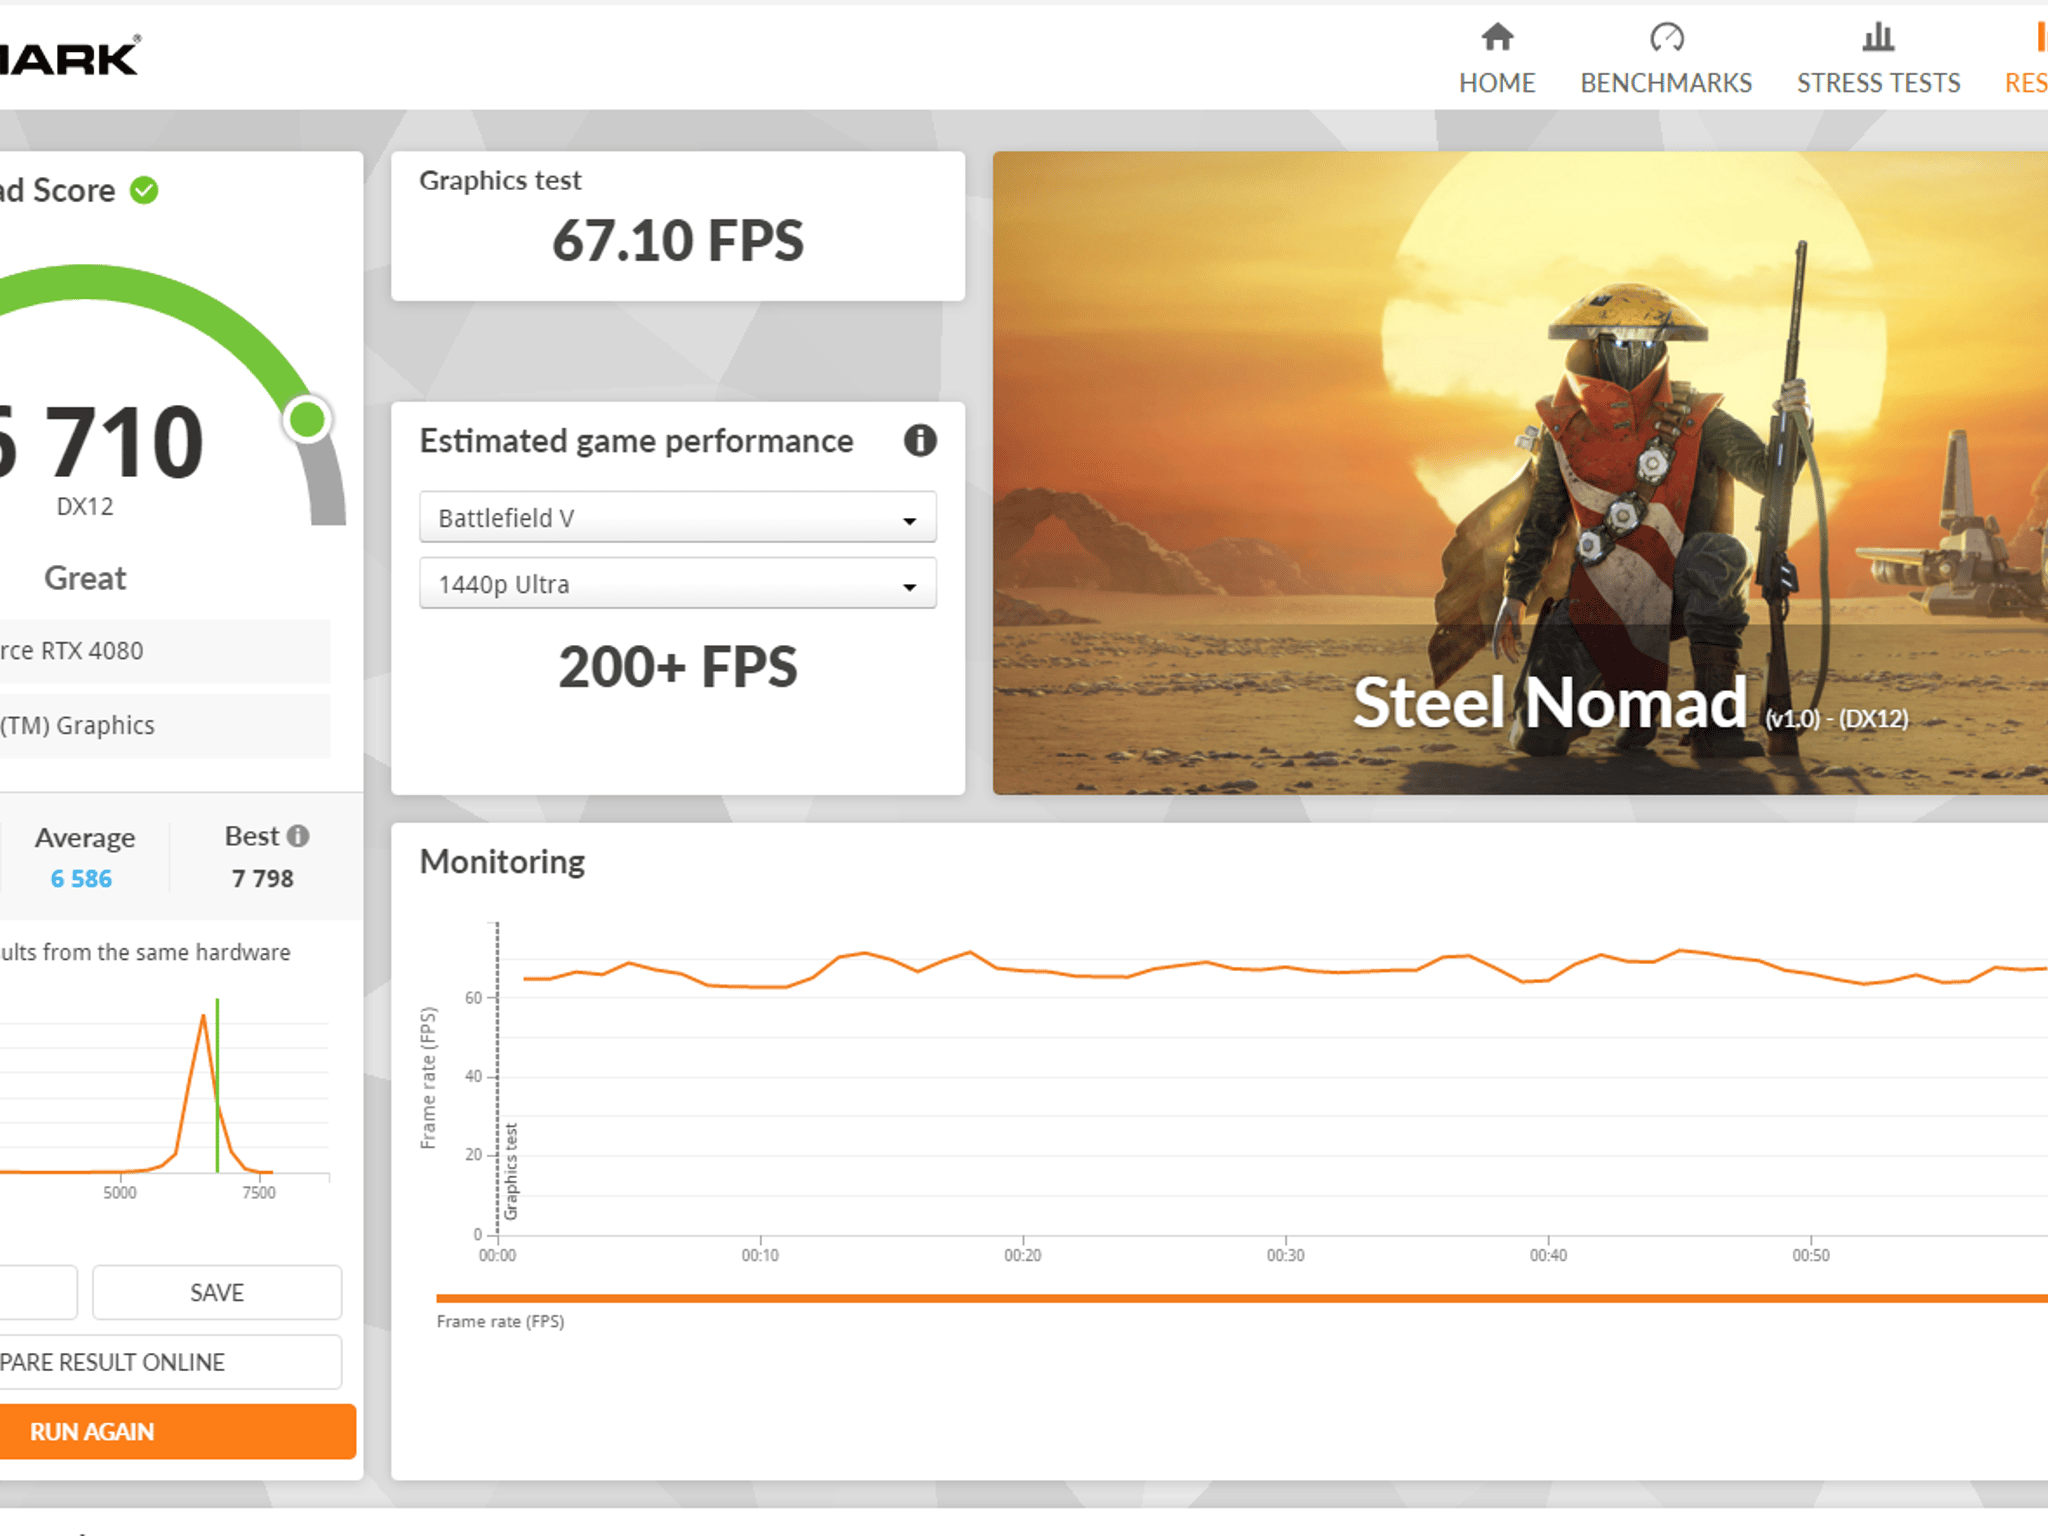2048x1536 pixels.
Task: Switch to the BENCHMARKS tab
Action: pyautogui.click(x=1666, y=59)
